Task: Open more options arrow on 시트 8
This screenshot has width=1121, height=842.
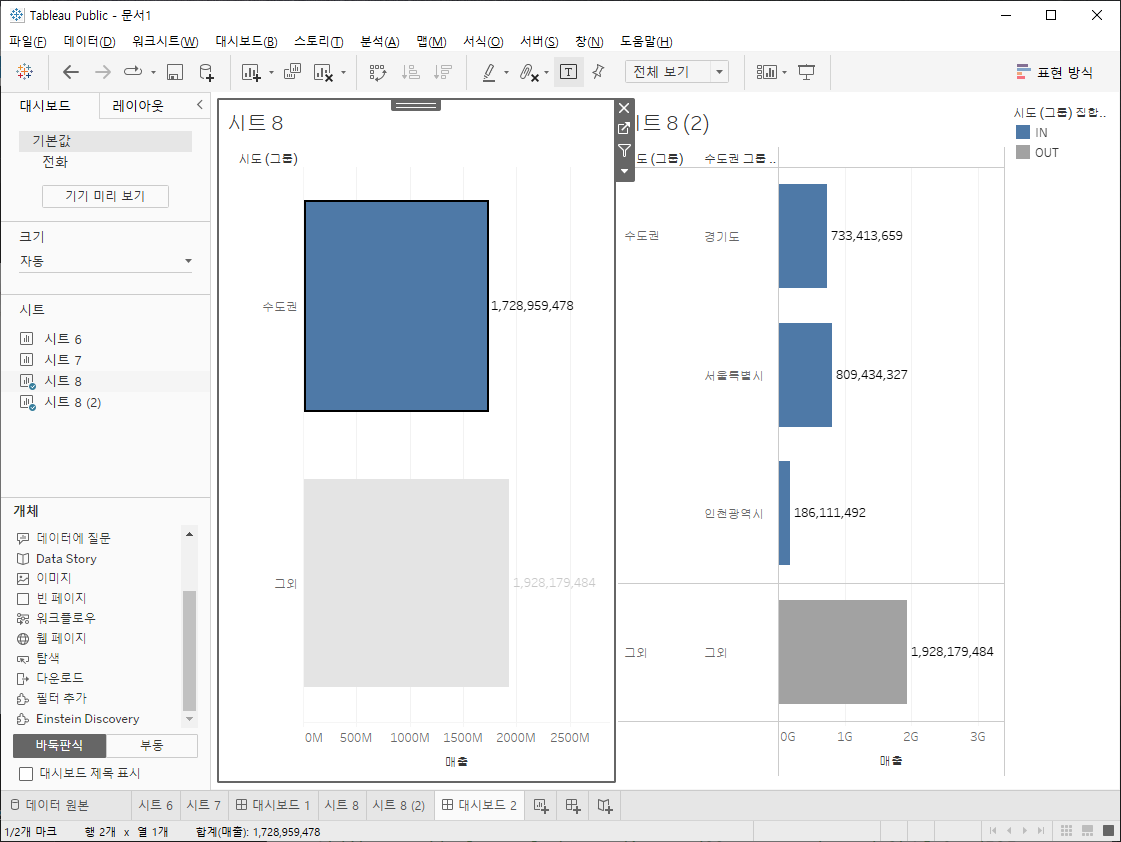Action: pos(624,171)
